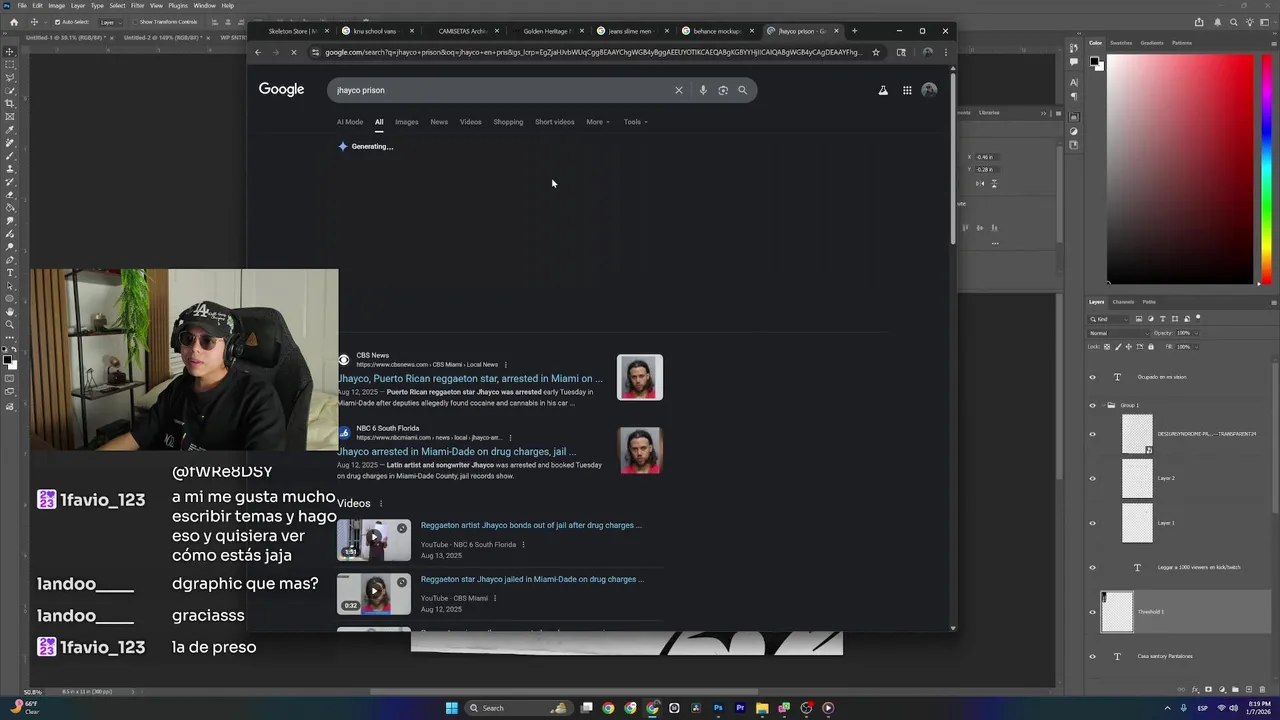Bookmark this page with star icon
This screenshot has height=720, width=1280.
pyautogui.click(x=876, y=52)
